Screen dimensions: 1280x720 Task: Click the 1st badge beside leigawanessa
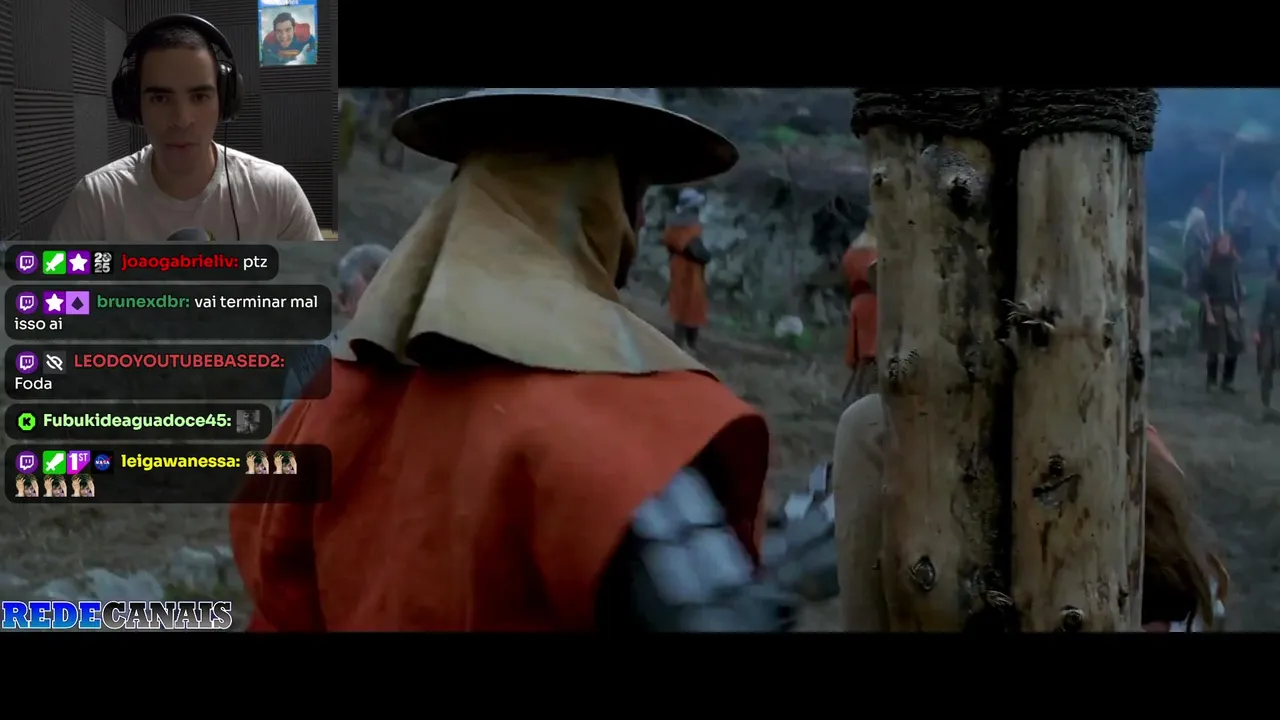(x=78, y=462)
